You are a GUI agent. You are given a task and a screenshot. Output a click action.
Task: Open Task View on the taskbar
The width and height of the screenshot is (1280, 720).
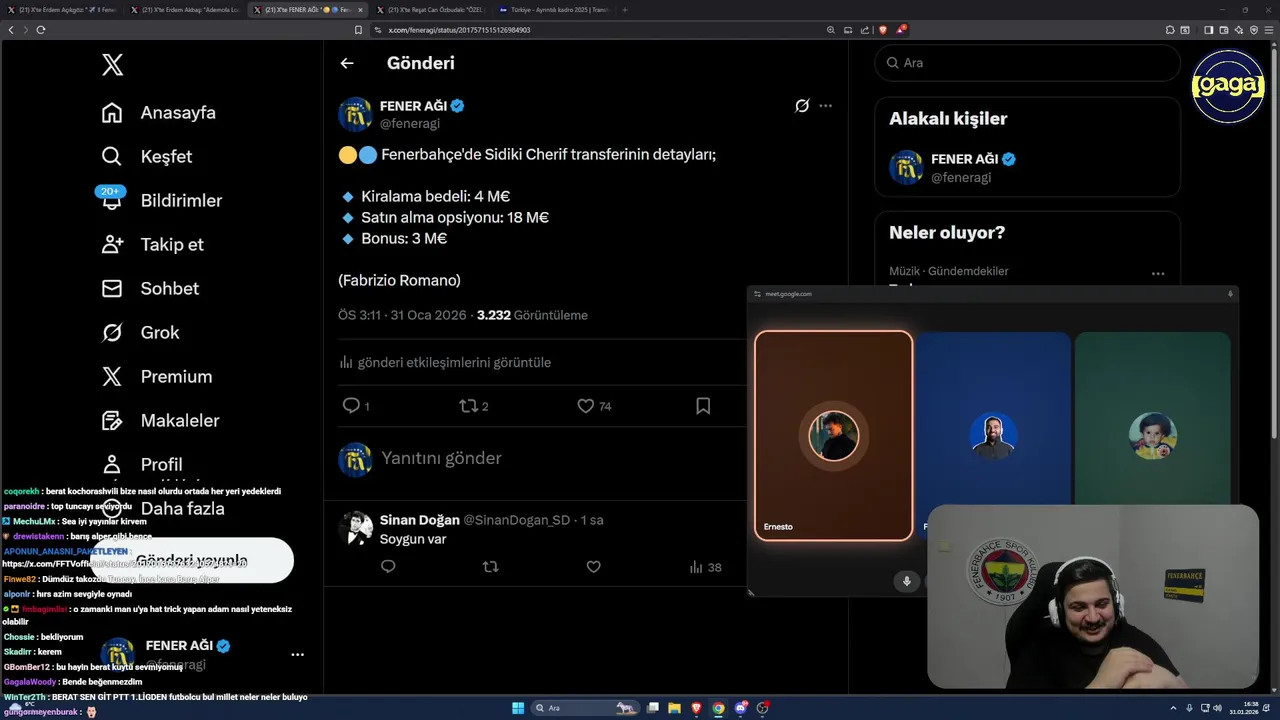tap(653, 708)
